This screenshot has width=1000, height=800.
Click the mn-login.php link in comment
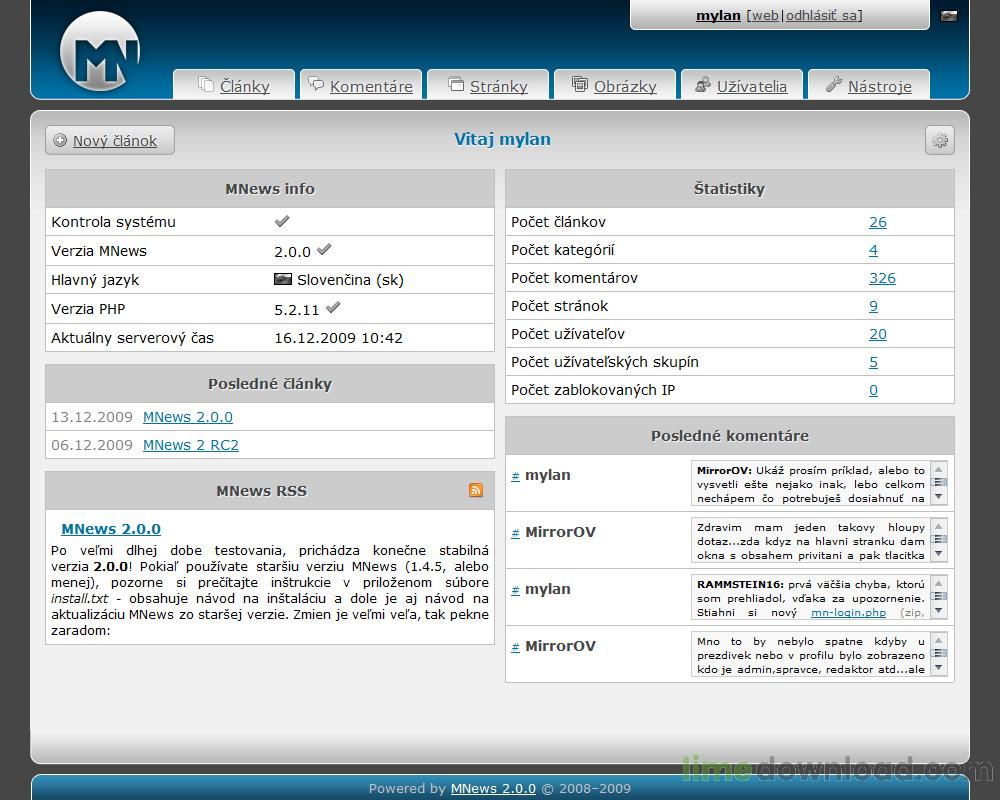[x=848, y=612]
